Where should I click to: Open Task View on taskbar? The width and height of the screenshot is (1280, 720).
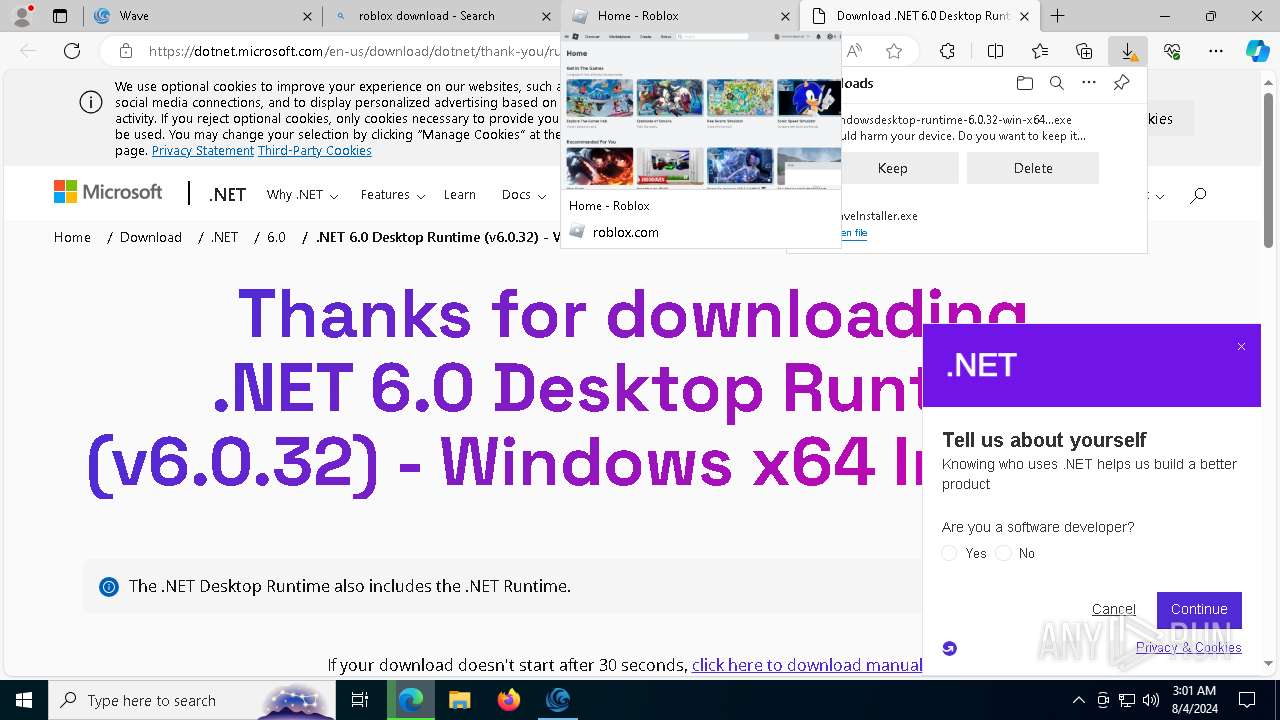[360, 700]
